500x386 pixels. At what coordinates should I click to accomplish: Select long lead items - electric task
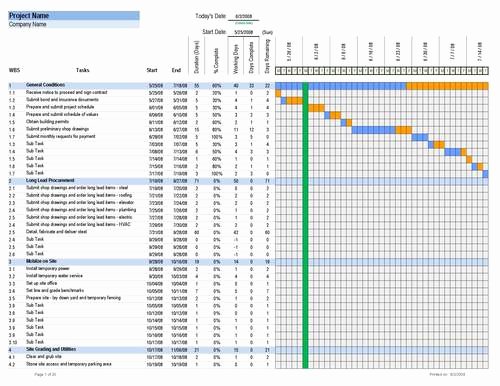[x=79, y=217]
